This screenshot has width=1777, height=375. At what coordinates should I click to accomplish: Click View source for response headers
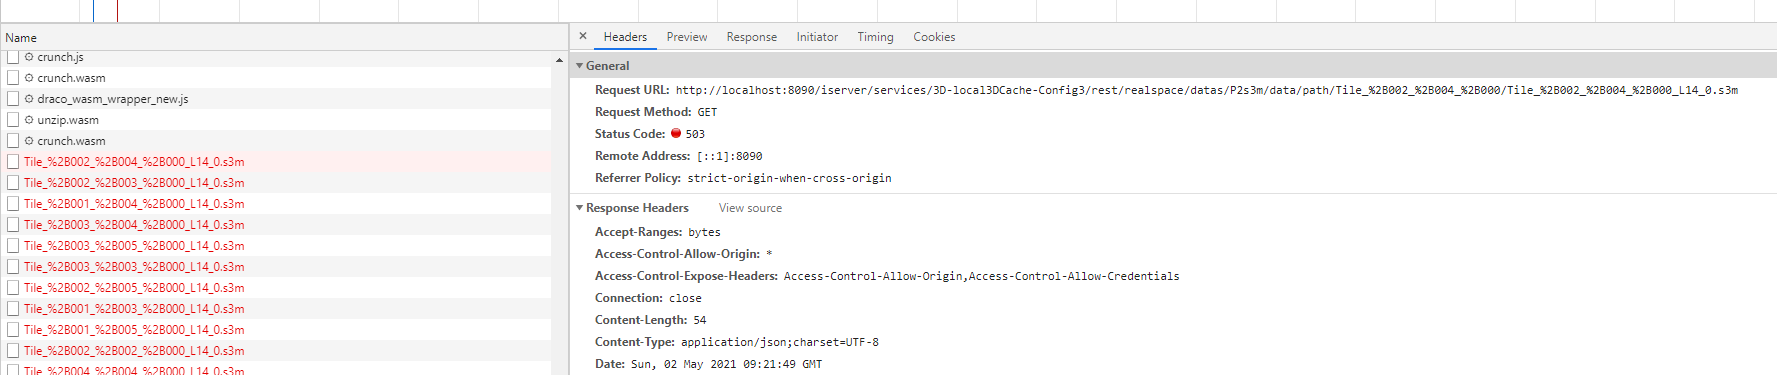click(750, 208)
